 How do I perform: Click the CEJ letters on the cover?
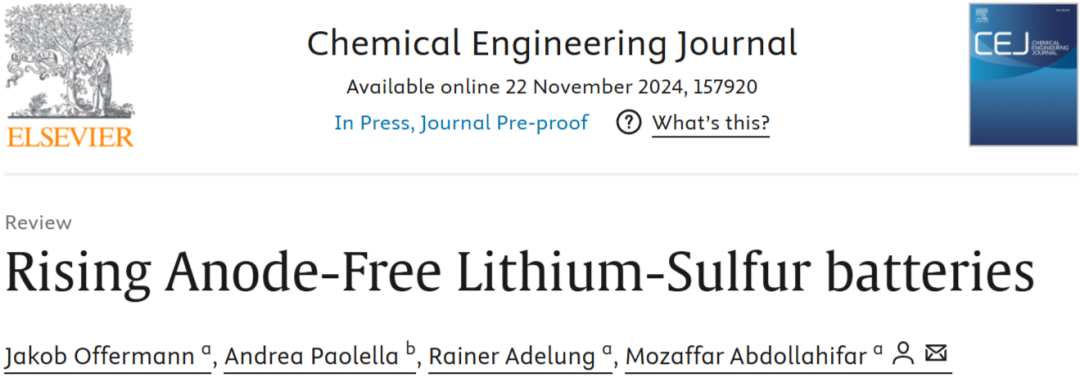click(x=1001, y=45)
